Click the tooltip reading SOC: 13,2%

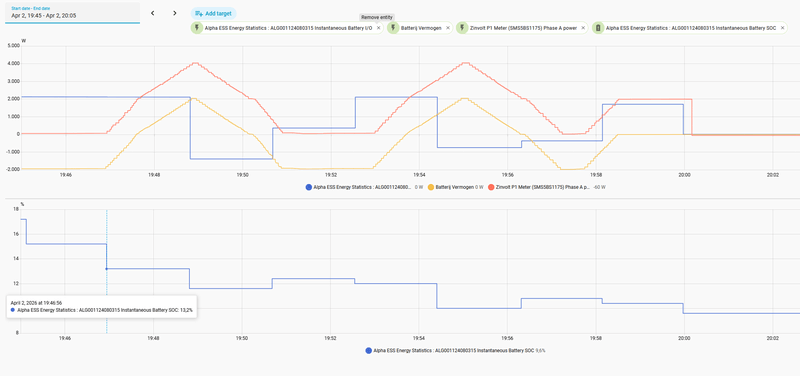(102, 306)
